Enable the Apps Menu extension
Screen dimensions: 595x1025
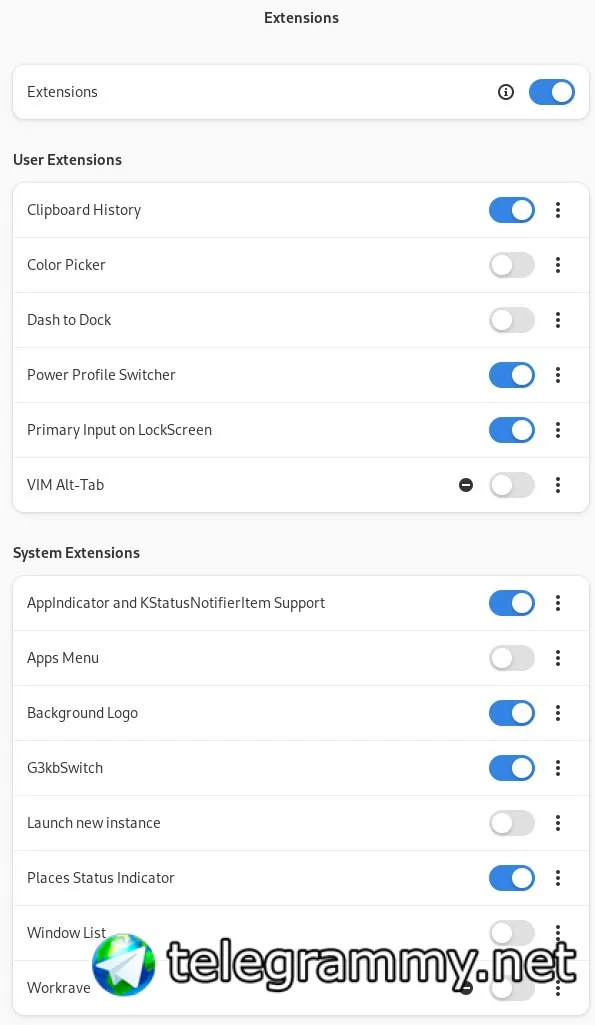[x=512, y=658]
